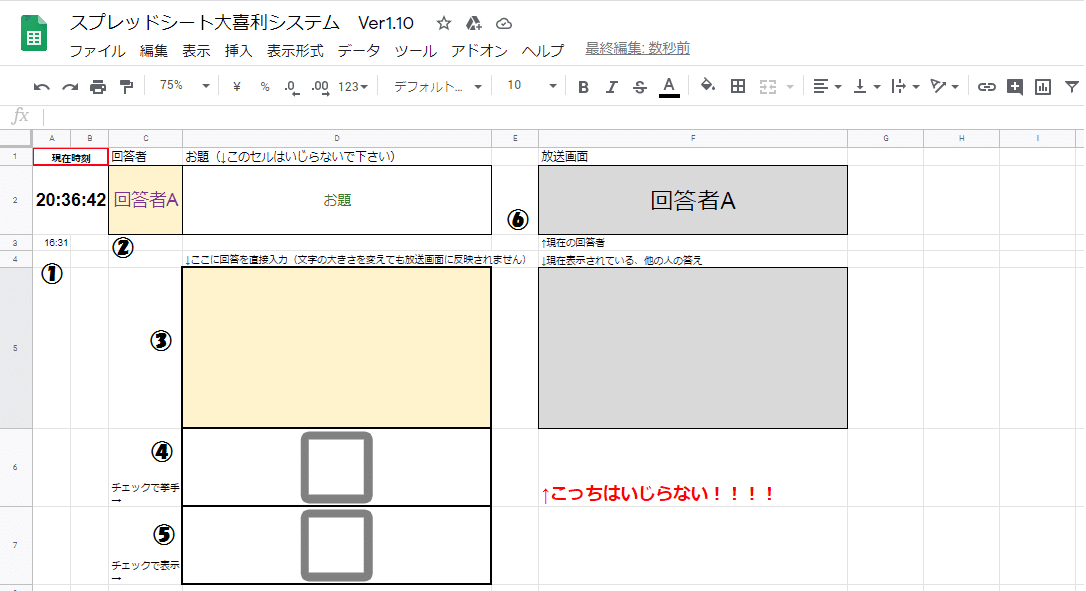Apply strikethrough formatting
The image size is (1086, 591).
point(638,87)
